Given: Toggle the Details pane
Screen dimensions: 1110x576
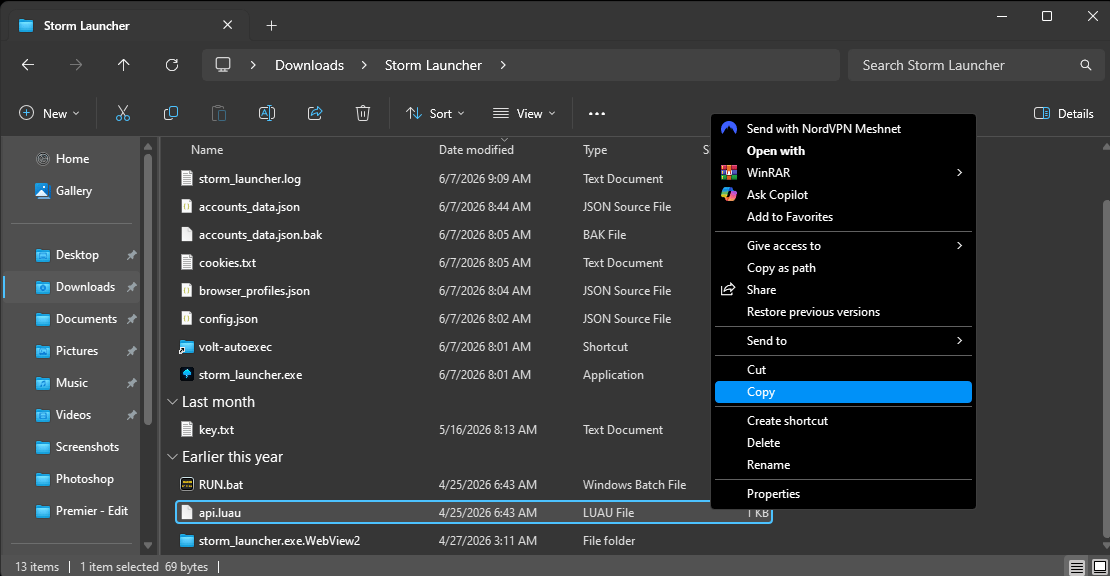Looking at the screenshot, I should point(1063,113).
